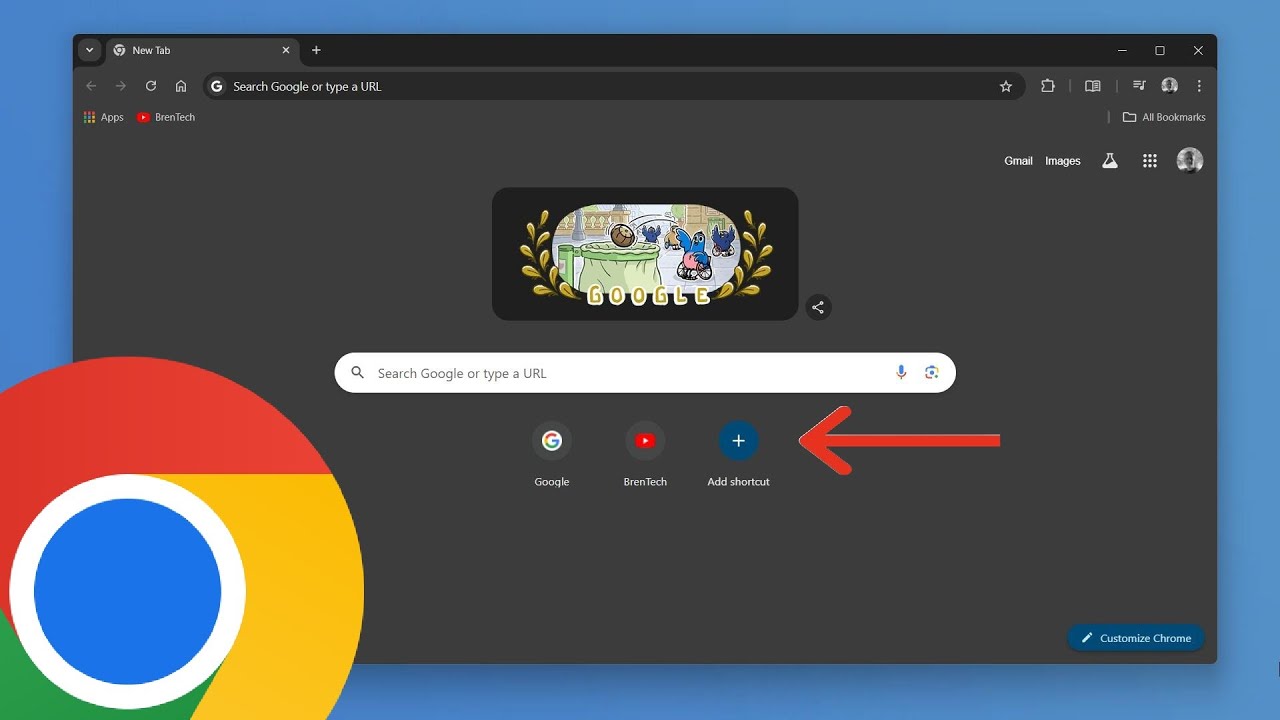Open Chrome's three-dot menu
Viewport: 1280px width, 720px height.
click(1199, 86)
